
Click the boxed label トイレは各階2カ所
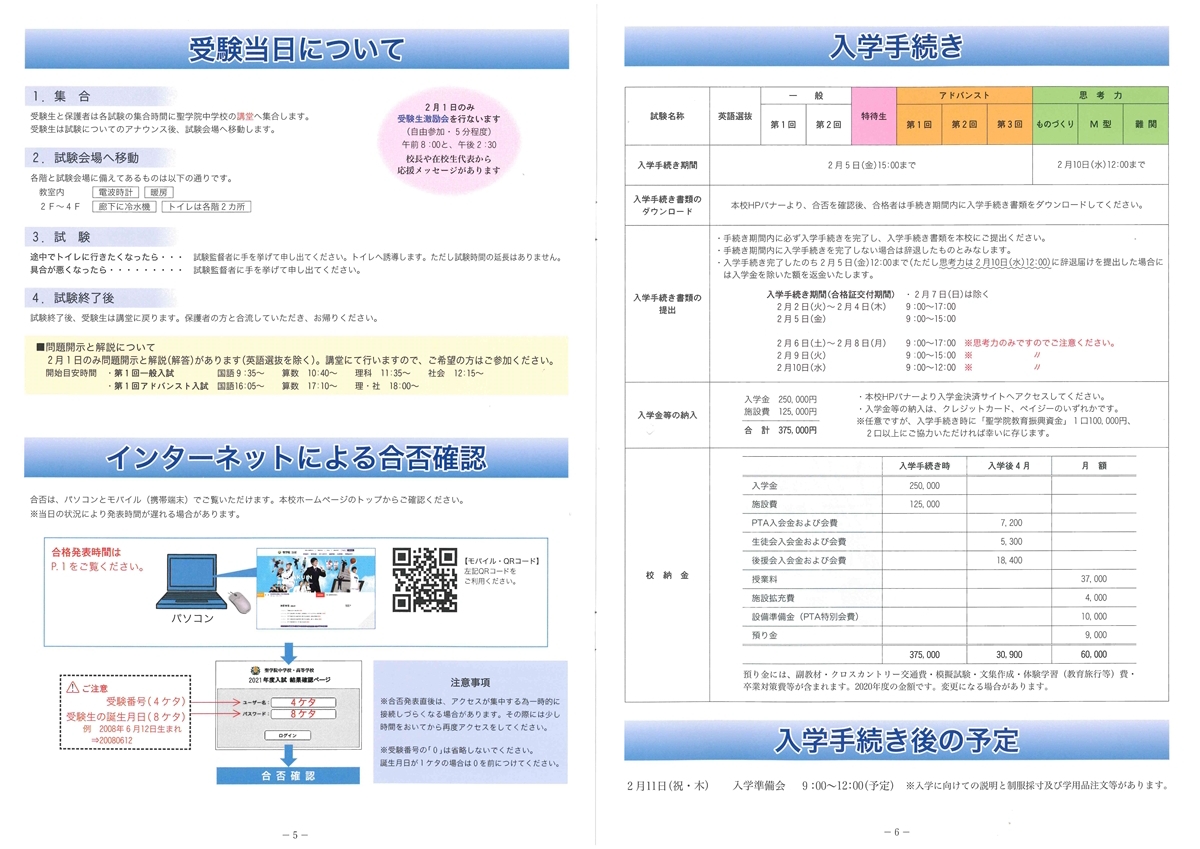coord(207,206)
